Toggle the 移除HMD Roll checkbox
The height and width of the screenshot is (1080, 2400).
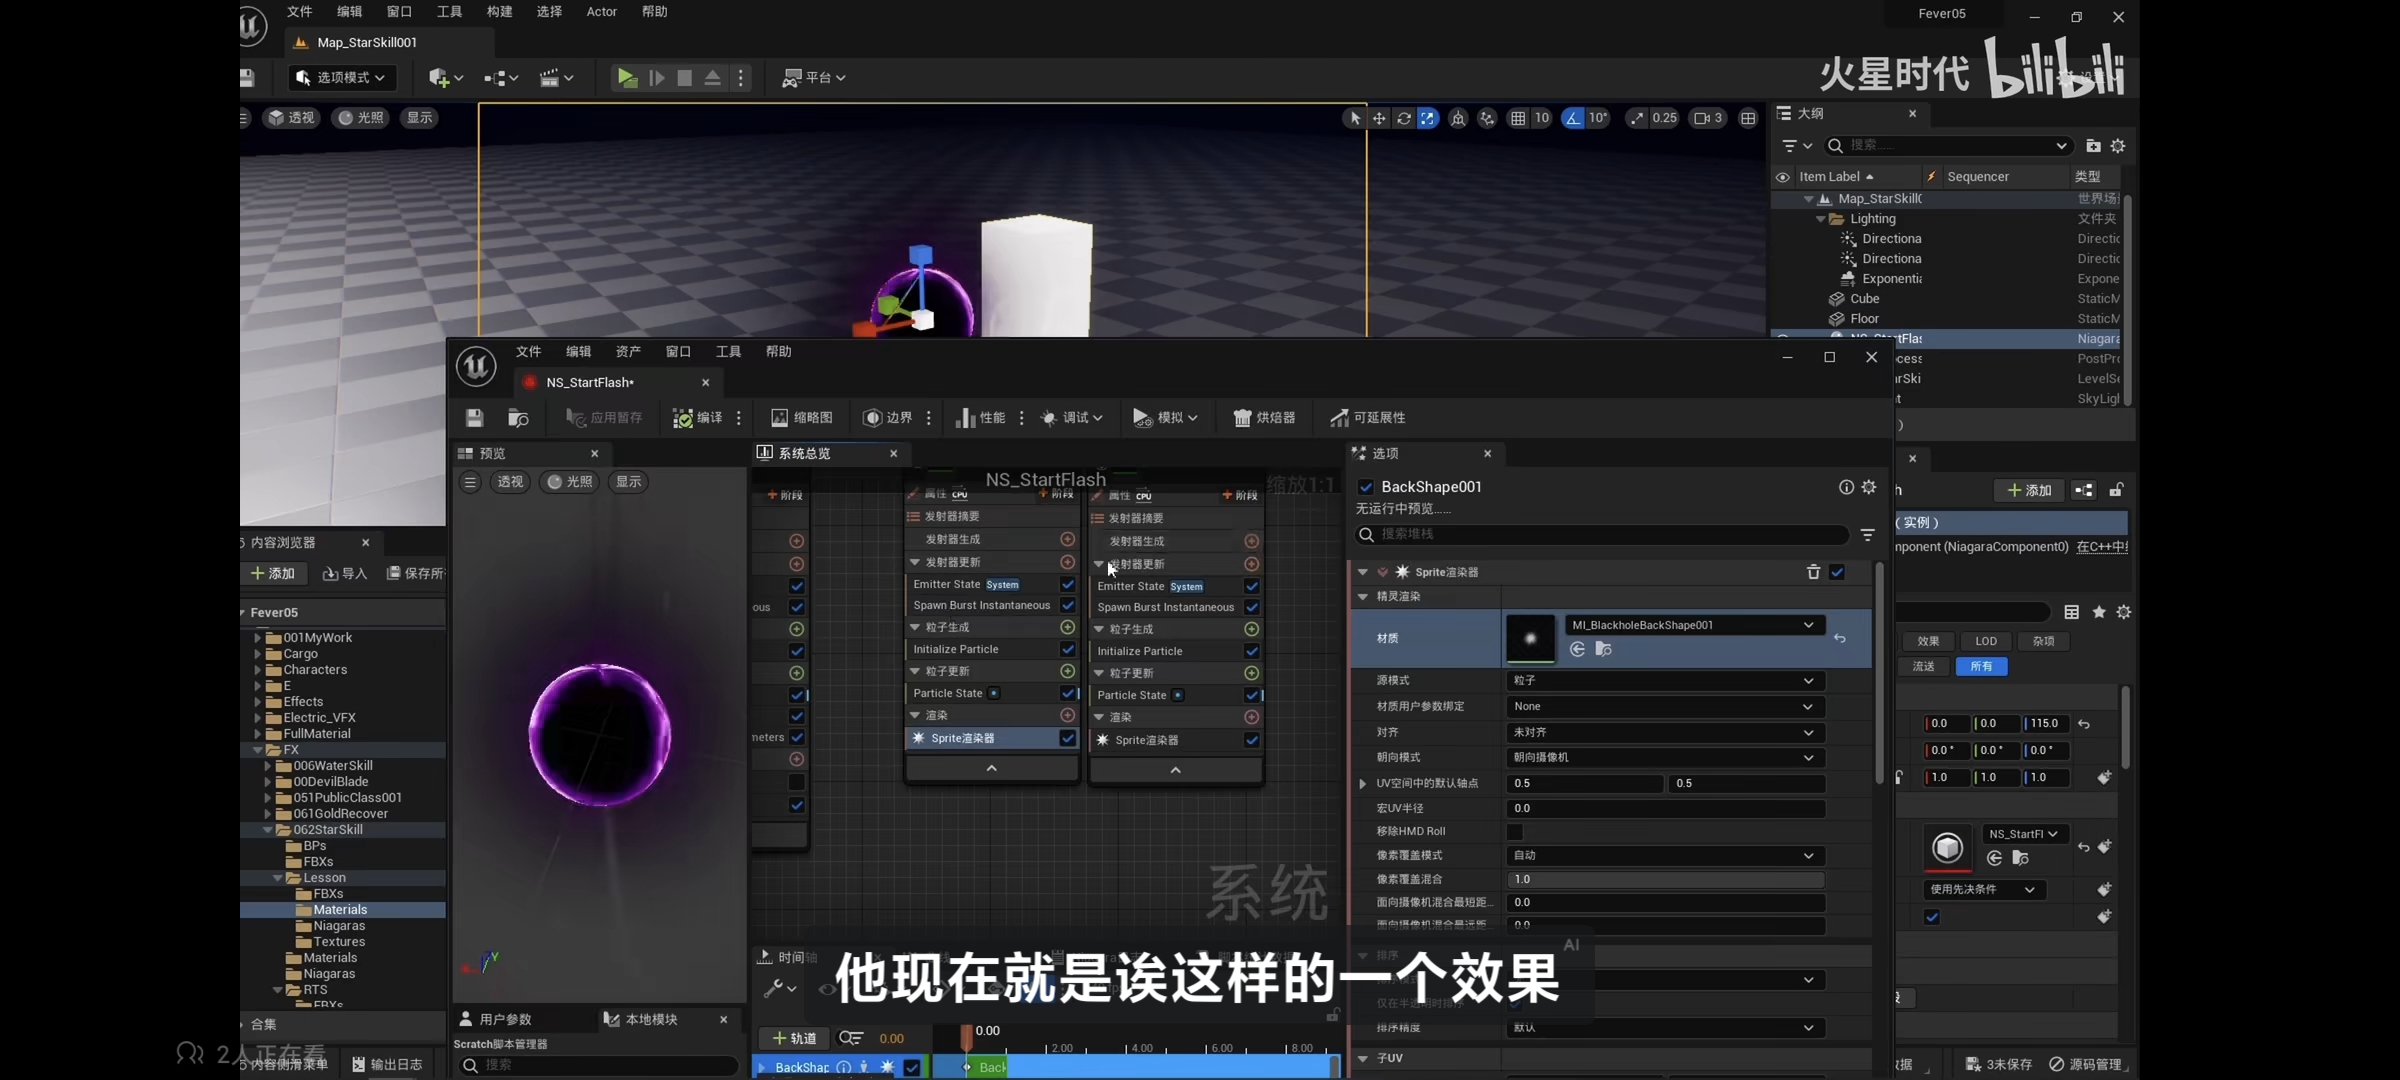[1515, 832]
